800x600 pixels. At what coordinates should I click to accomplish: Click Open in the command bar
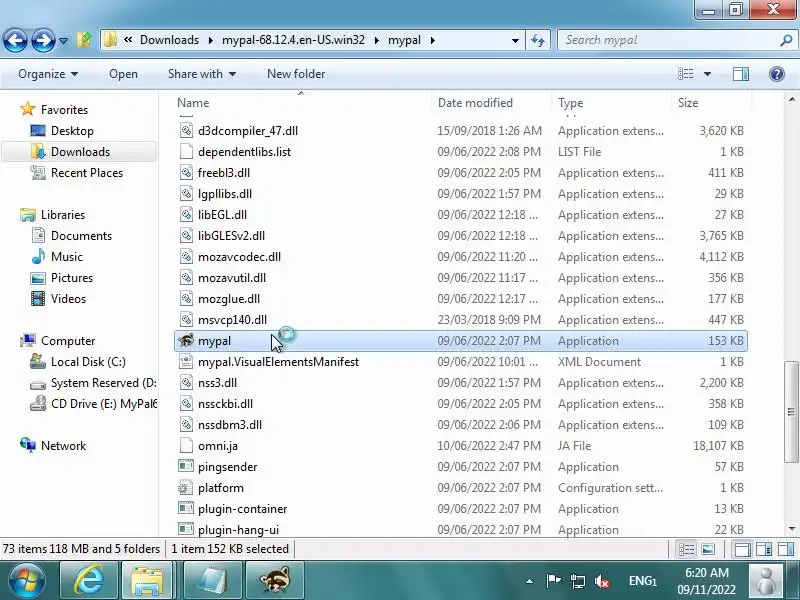(x=123, y=74)
